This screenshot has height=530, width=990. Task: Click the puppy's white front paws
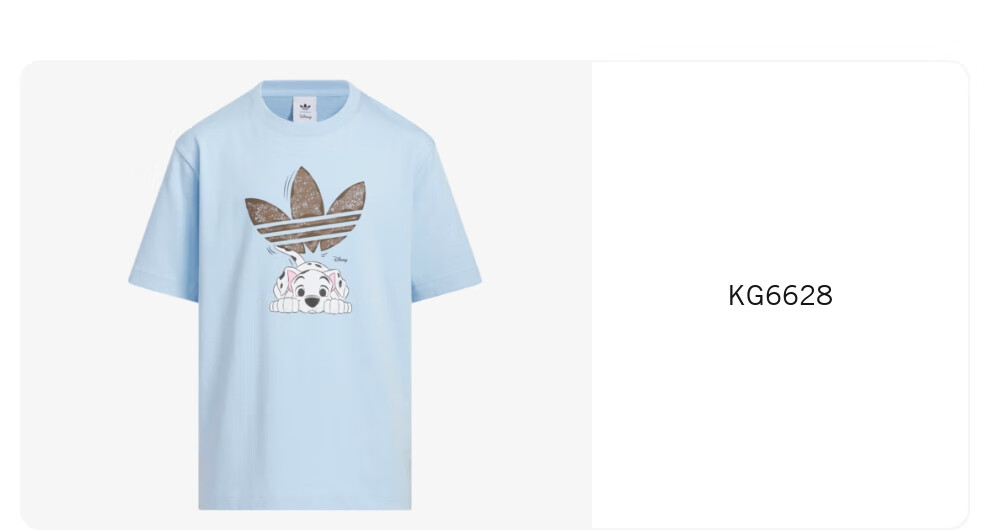click(309, 307)
